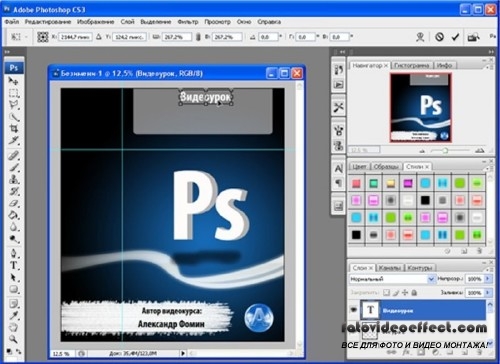Commit the transform with the checkmark

coord(455,37)
